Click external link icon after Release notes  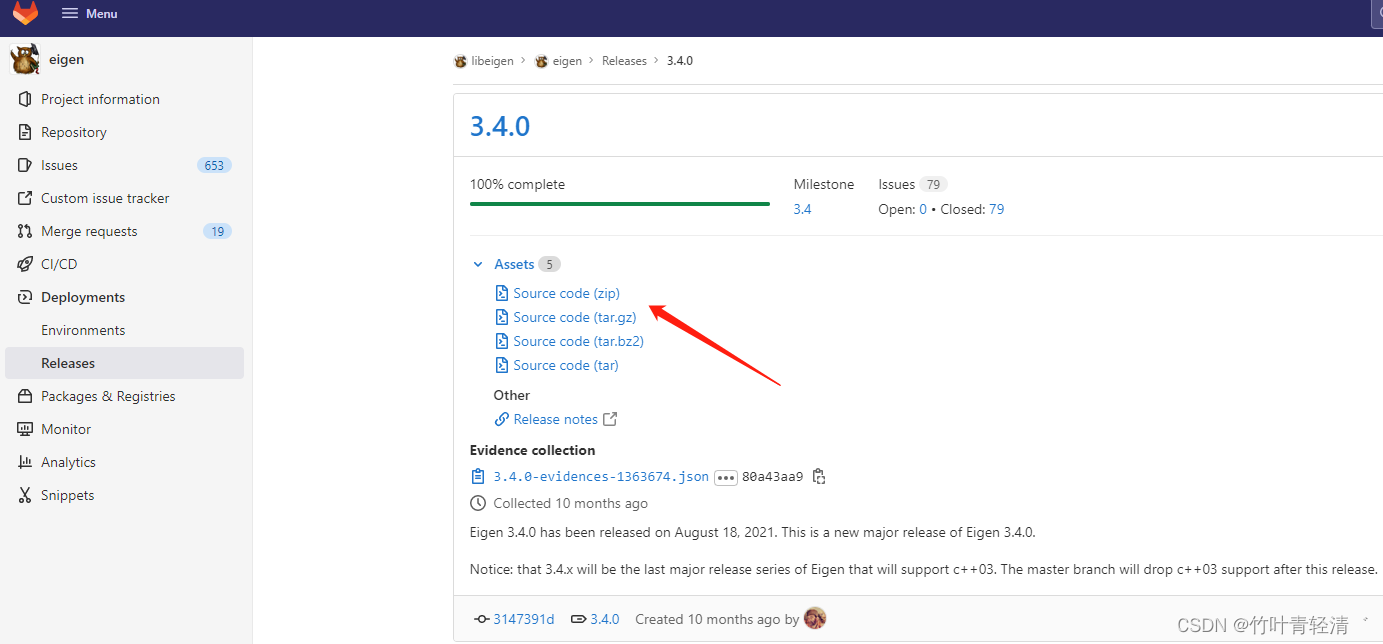[610, 419]
